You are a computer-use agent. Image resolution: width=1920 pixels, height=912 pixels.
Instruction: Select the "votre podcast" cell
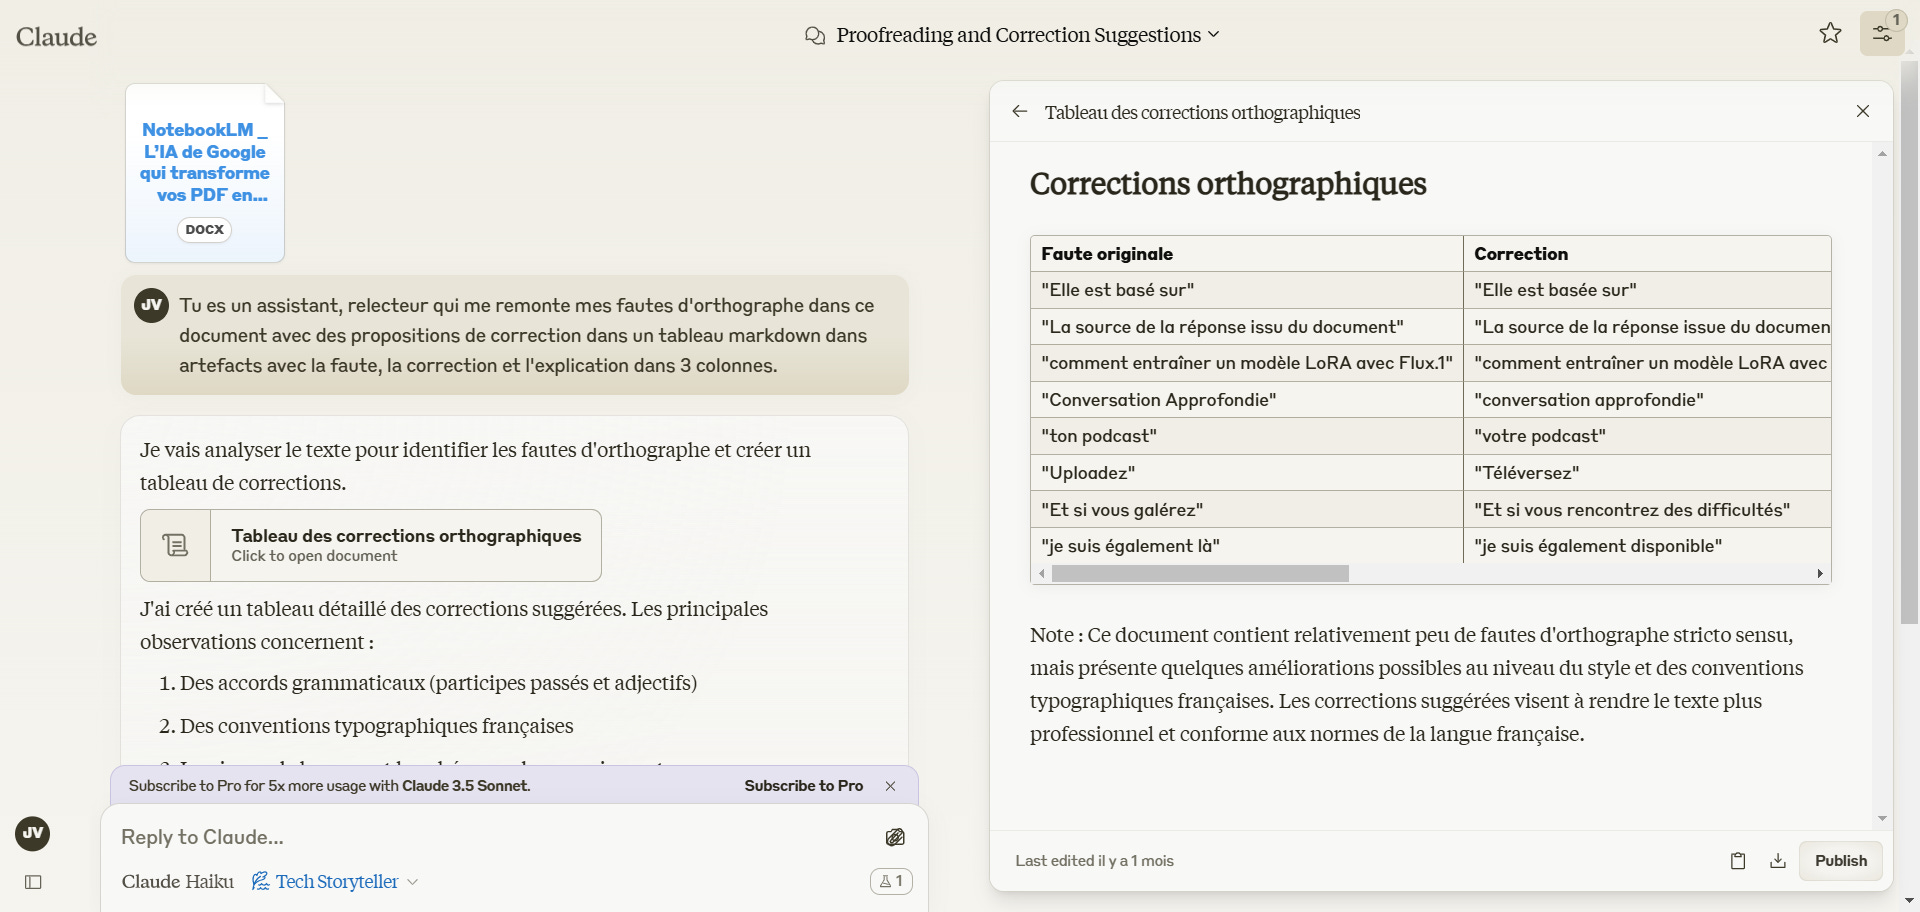point(1647,436)
